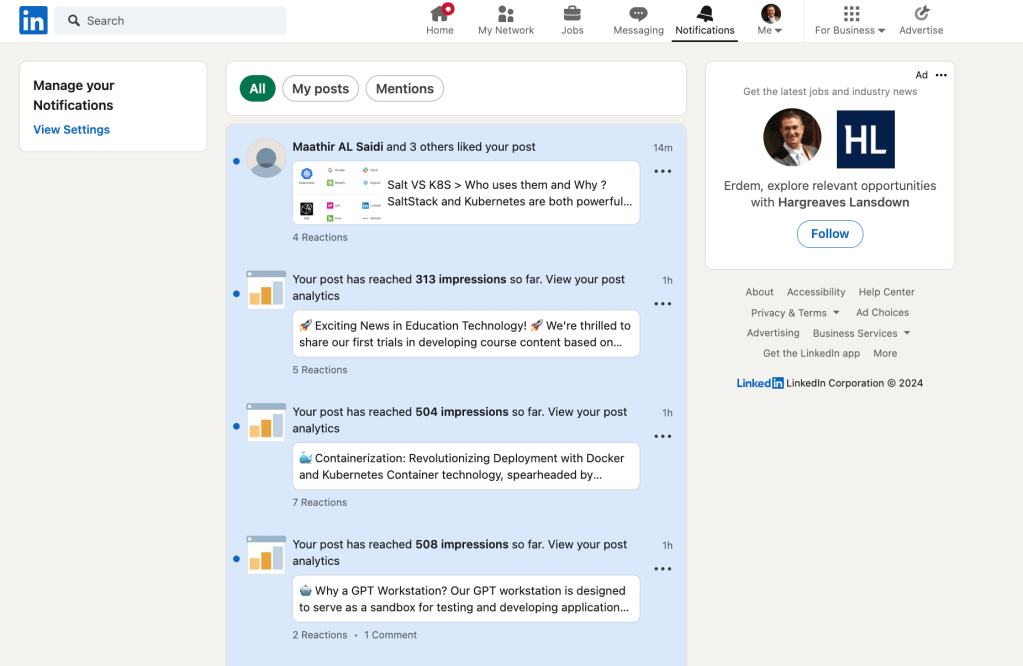Viewport: 1023px width, 666px height.
Task: Click the LinkedIn logo icon
Action: coord(33,20)
